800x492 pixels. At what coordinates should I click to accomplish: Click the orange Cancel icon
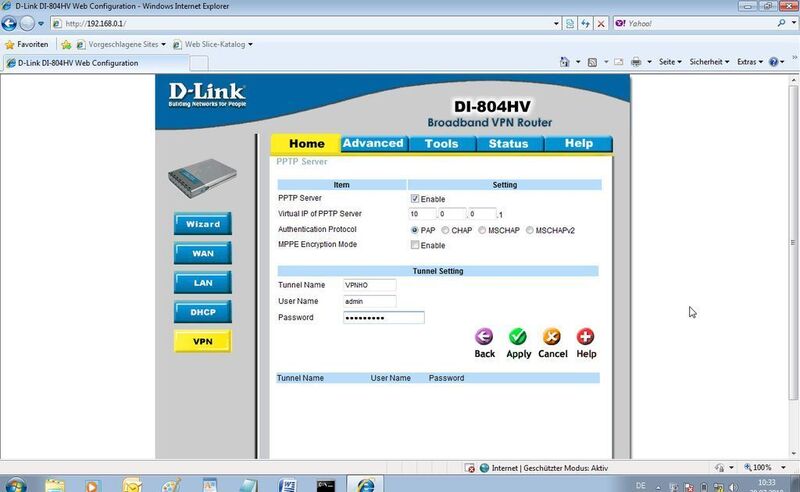tap(552, 336)
